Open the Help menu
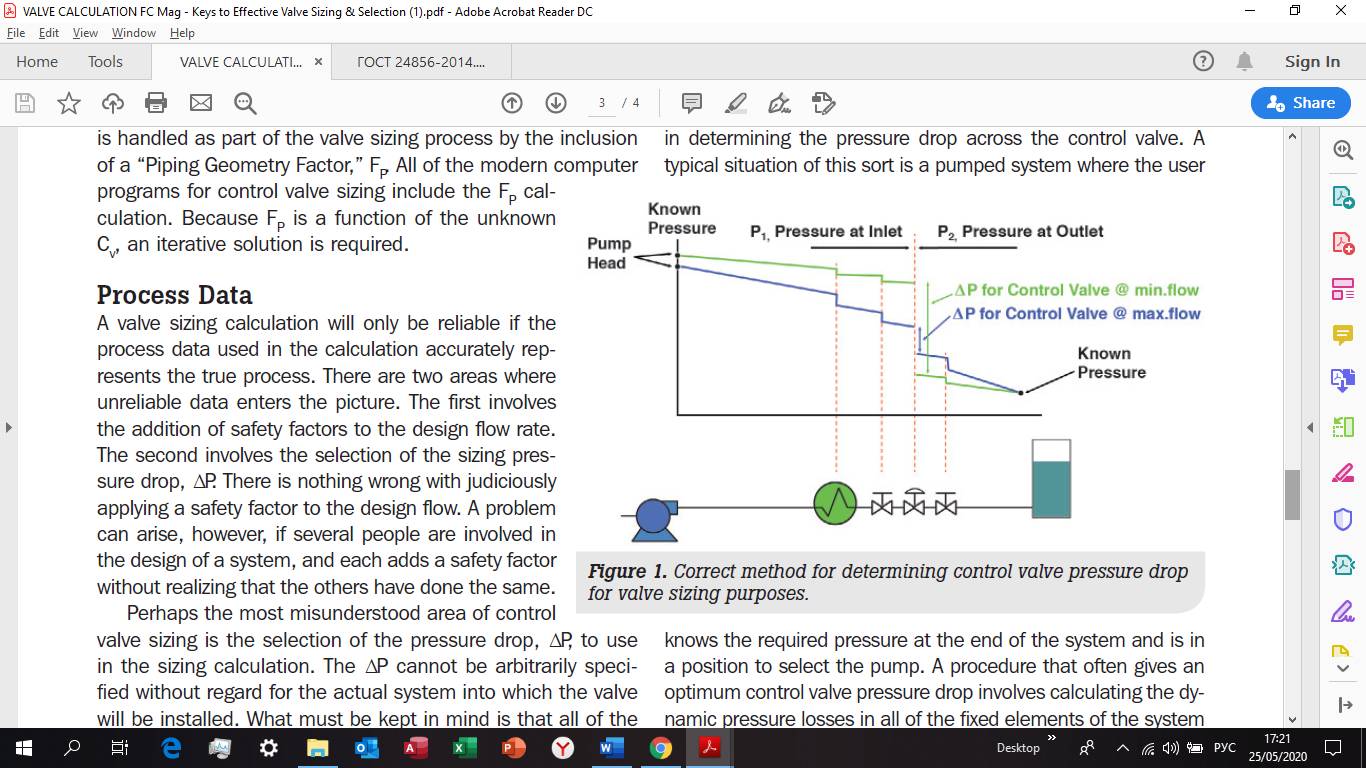 pos(182,32)
